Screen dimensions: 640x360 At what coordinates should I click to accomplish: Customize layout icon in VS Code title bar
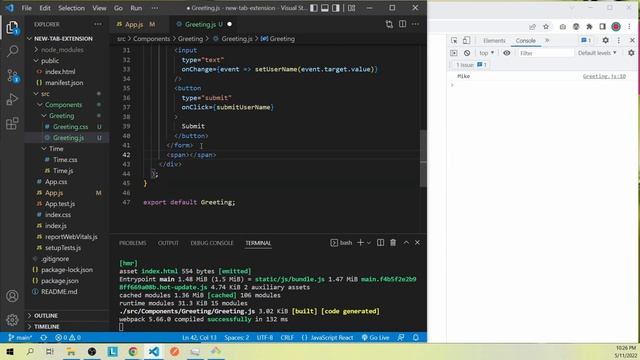point(351,8)
